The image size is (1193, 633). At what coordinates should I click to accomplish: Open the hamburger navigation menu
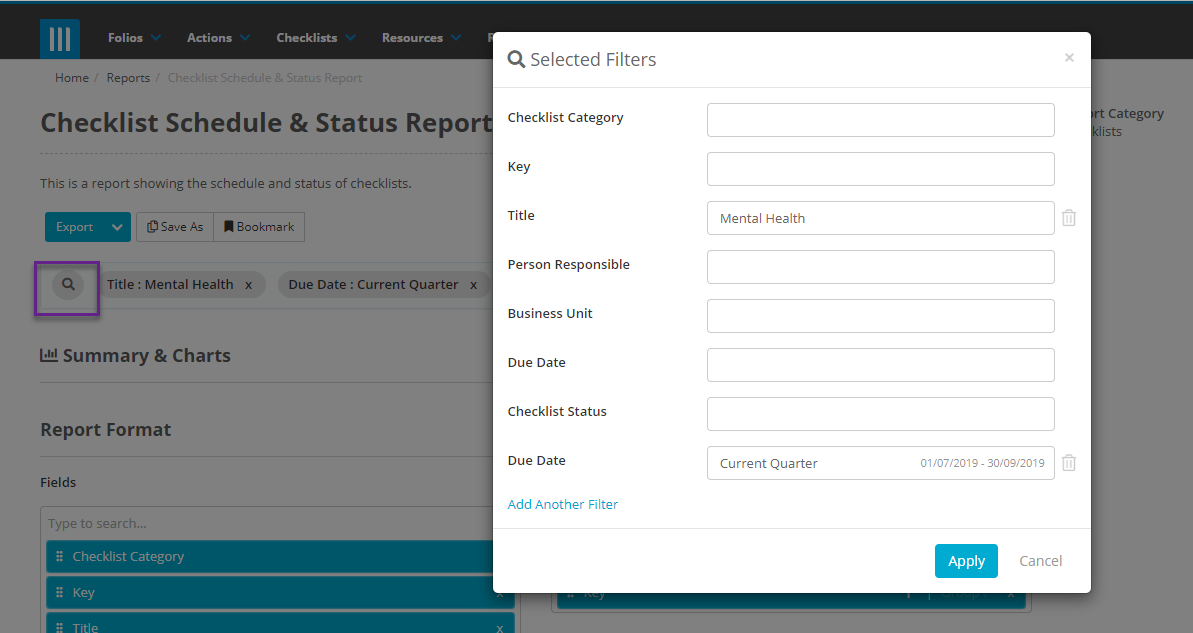tap(60, 38)
